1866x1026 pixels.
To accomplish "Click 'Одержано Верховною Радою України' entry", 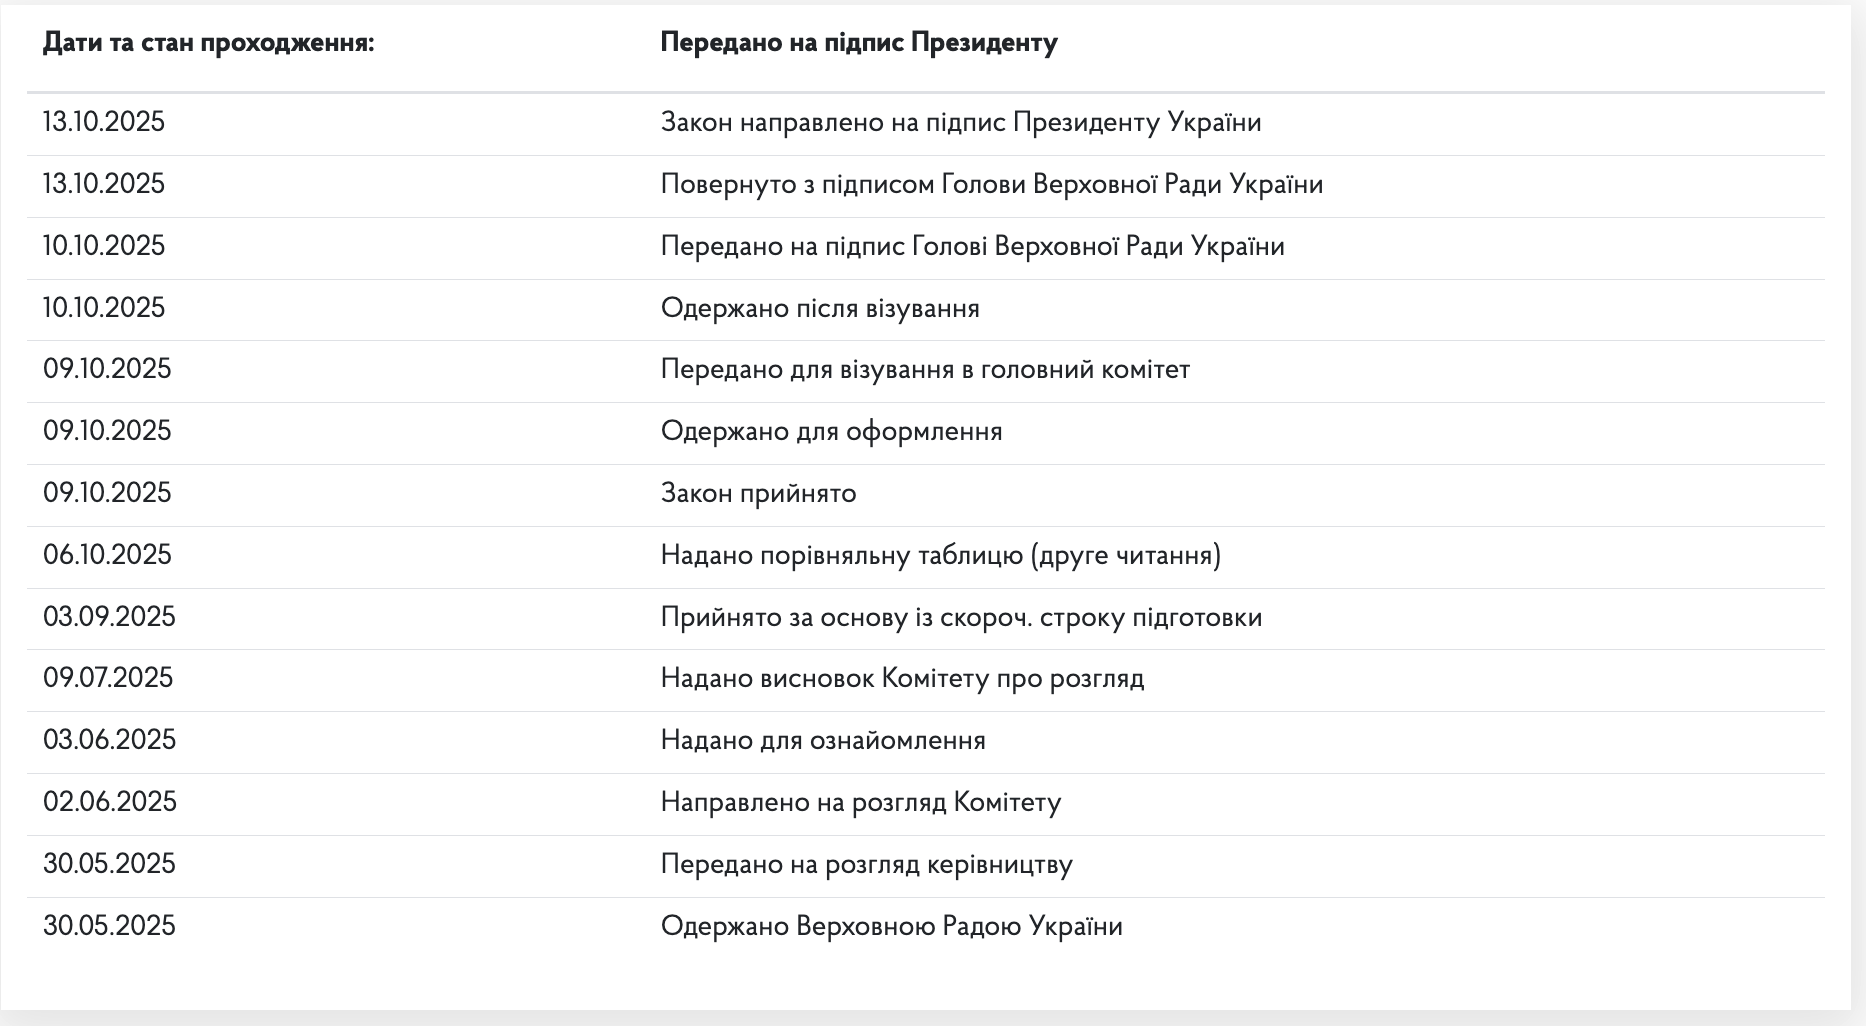I will tap(891, 927).
